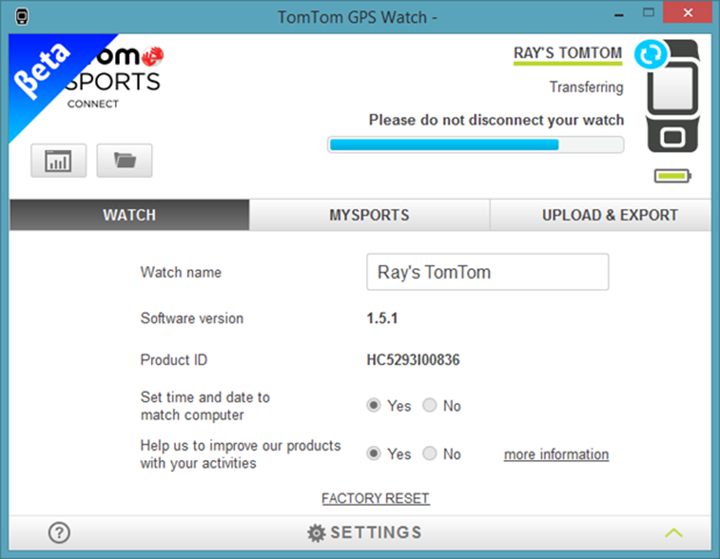Click the 'Please do not disconnect' message
Viewport: 720px width, 559px height.
coord(496,120)
